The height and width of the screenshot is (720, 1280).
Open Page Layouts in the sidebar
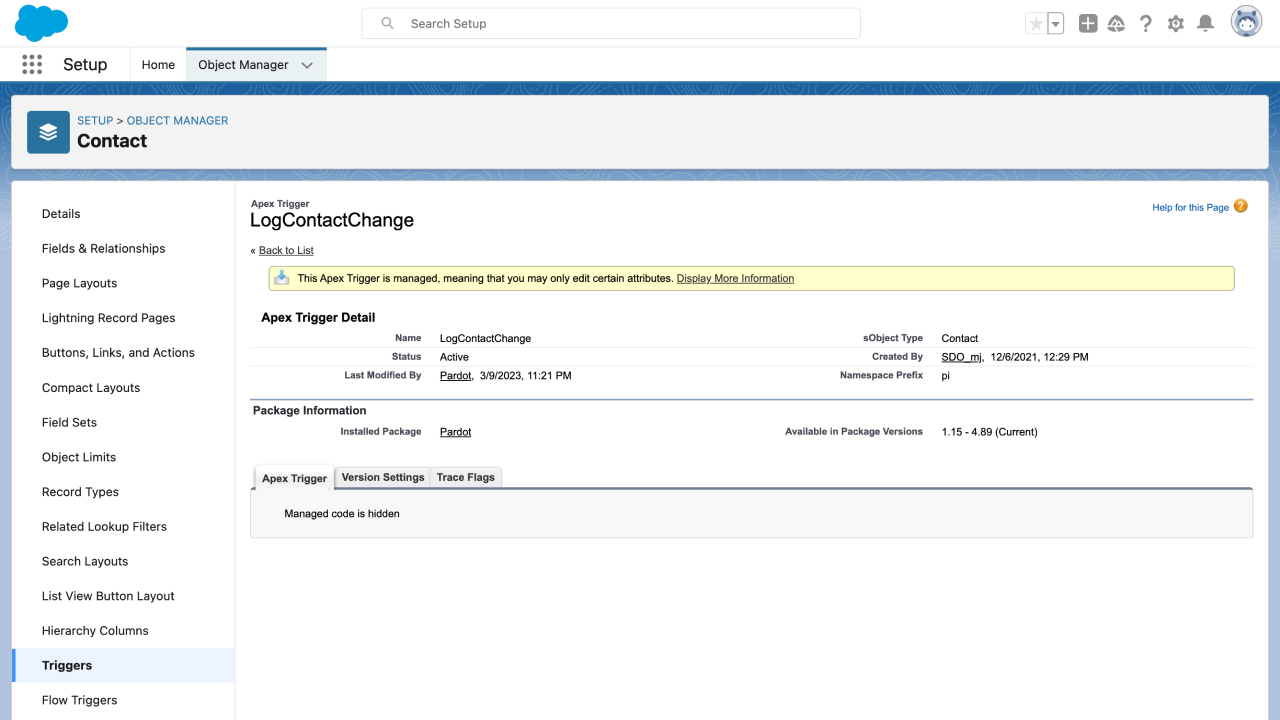(x=123, y=283)
